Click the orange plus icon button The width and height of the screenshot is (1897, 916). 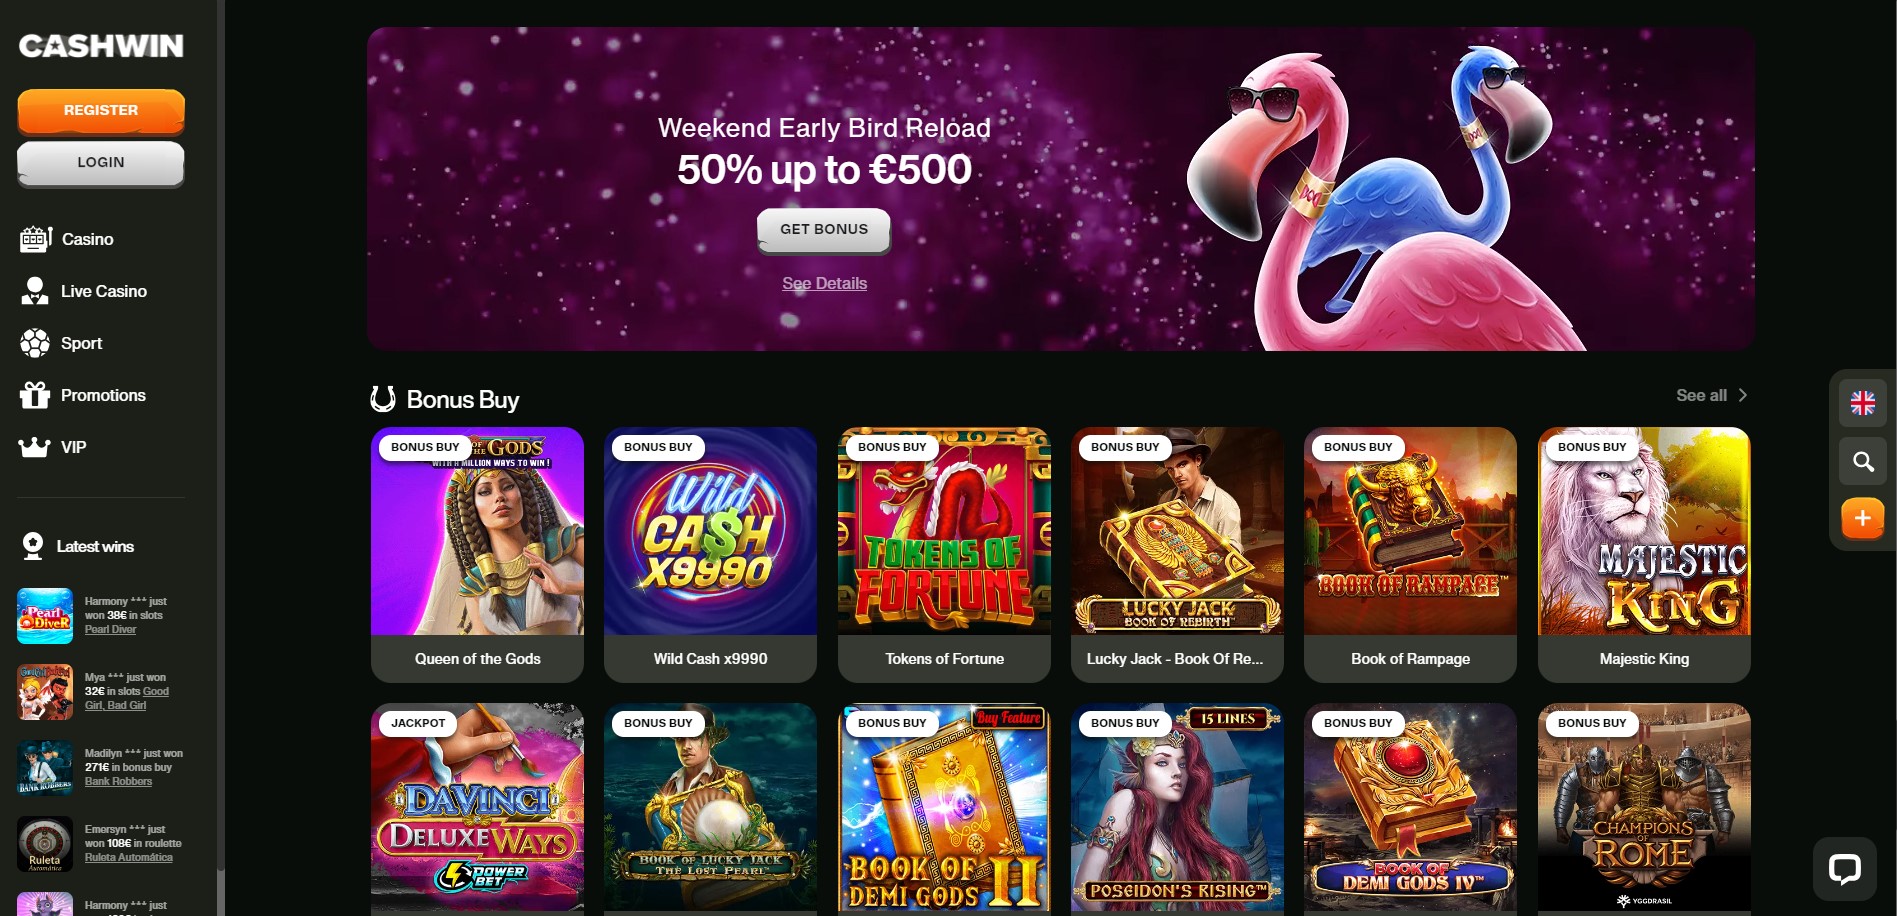tap(1862, 519)
